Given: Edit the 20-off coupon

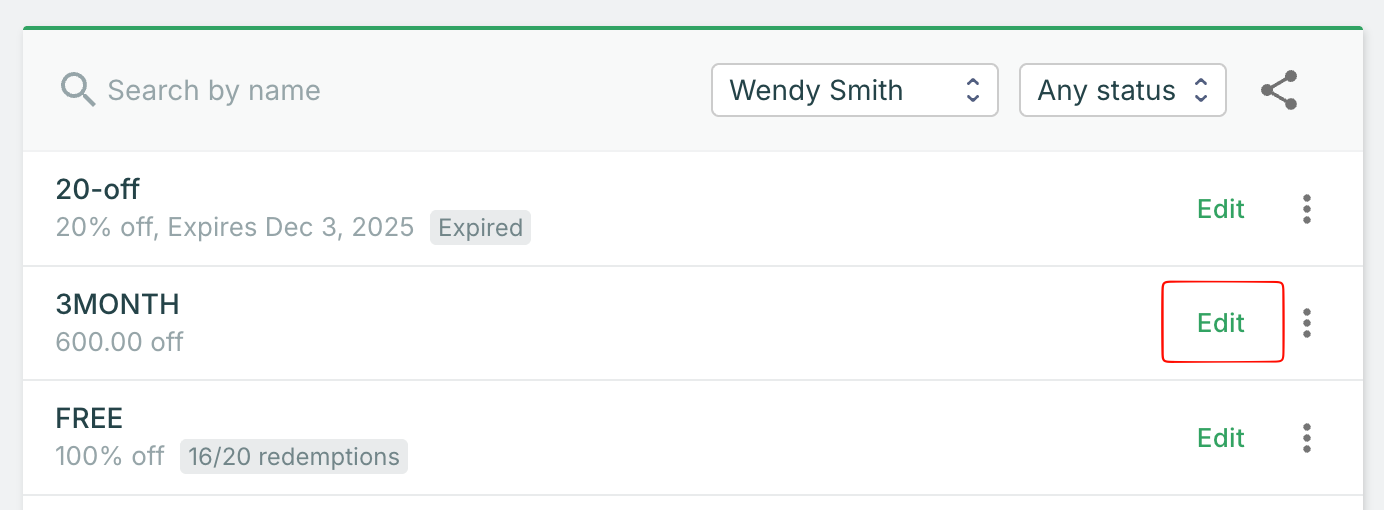Looking at the screenshot, I should [x=1221, y=209].
